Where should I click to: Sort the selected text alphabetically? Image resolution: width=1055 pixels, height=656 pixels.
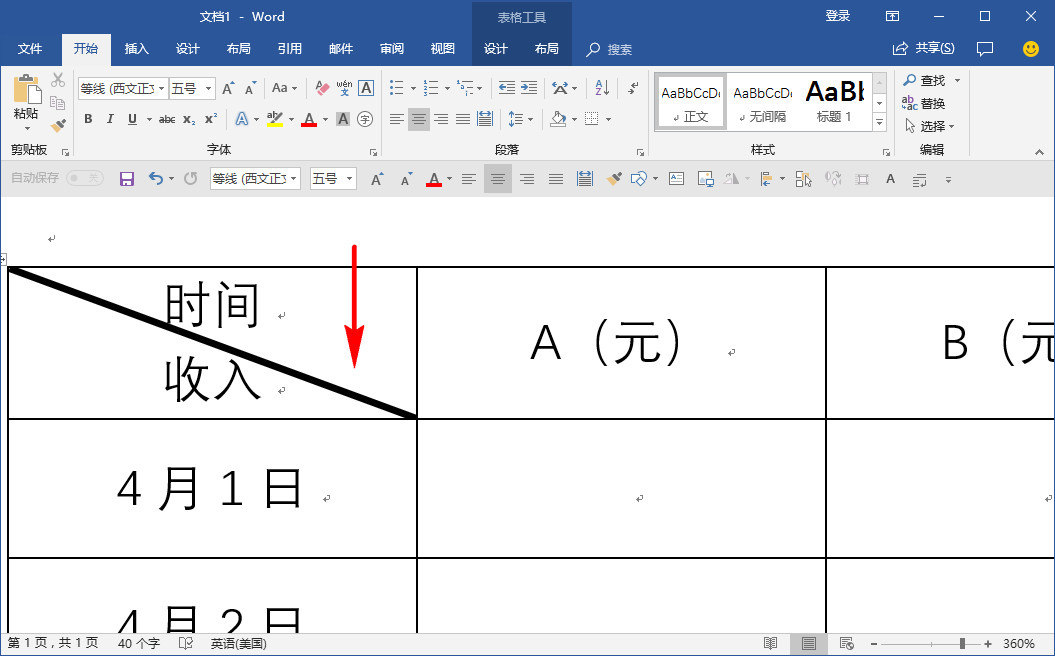pos(601,87)
